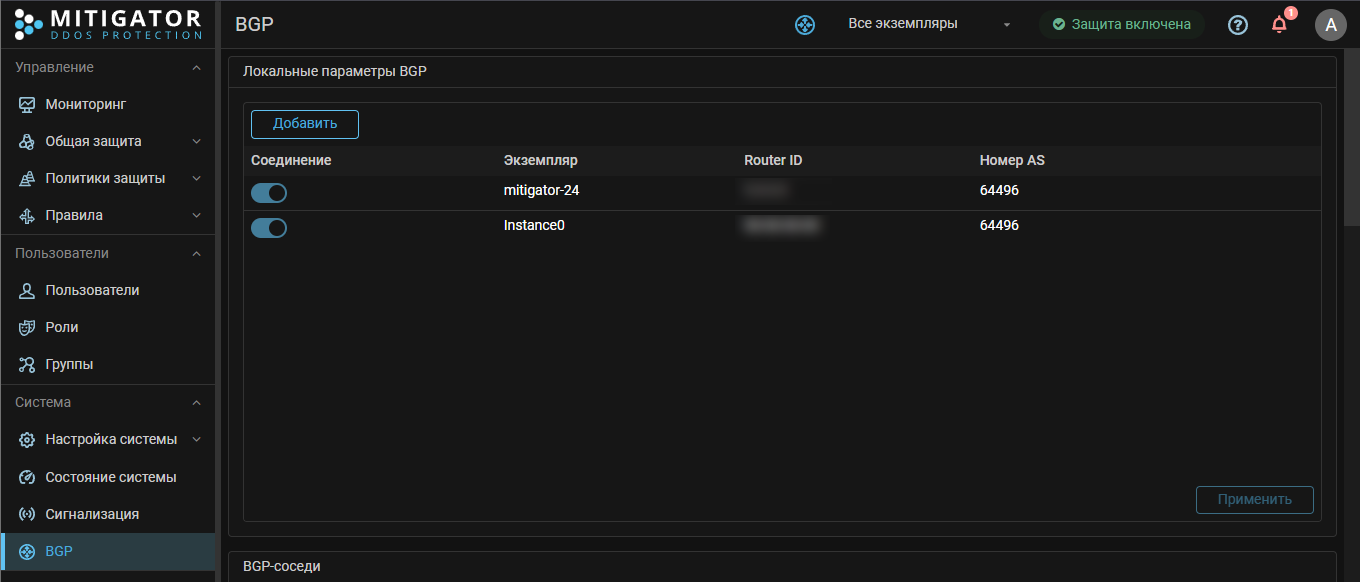This screenshot has height=582, width=1360.
Task: Open the 'Все экземпляры' instance dropdown
Action: click(928, 24)
